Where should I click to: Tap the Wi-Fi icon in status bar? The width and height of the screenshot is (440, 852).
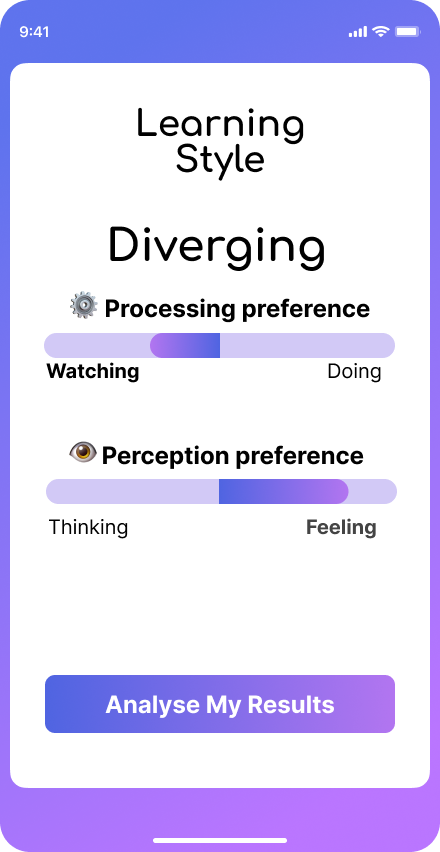coord(381,32)
